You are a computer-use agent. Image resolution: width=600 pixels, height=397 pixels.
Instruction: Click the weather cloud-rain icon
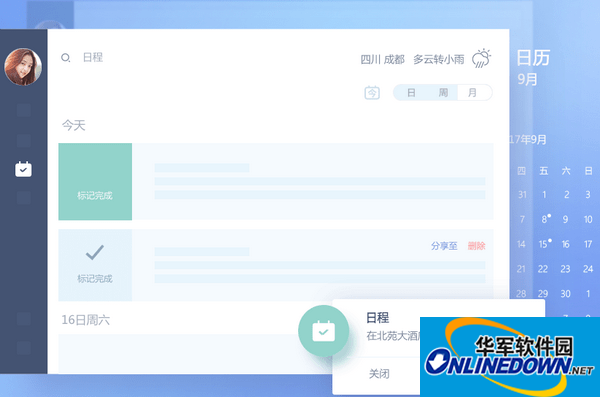[481, 58]
